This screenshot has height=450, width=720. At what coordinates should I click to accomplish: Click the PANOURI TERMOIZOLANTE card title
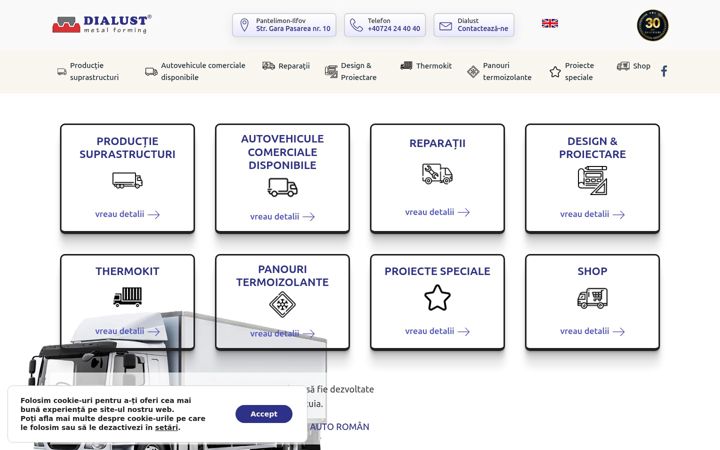(282, 276)
